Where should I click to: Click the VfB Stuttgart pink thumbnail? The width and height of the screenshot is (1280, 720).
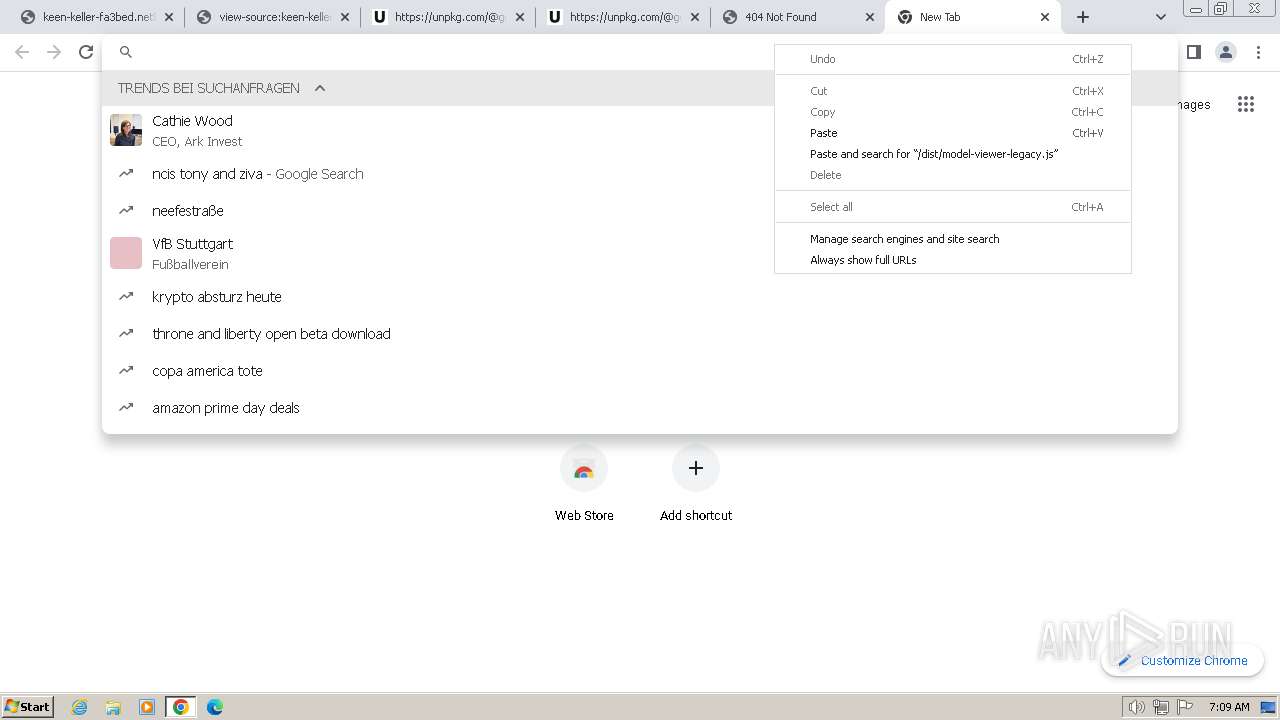point(126,253)
